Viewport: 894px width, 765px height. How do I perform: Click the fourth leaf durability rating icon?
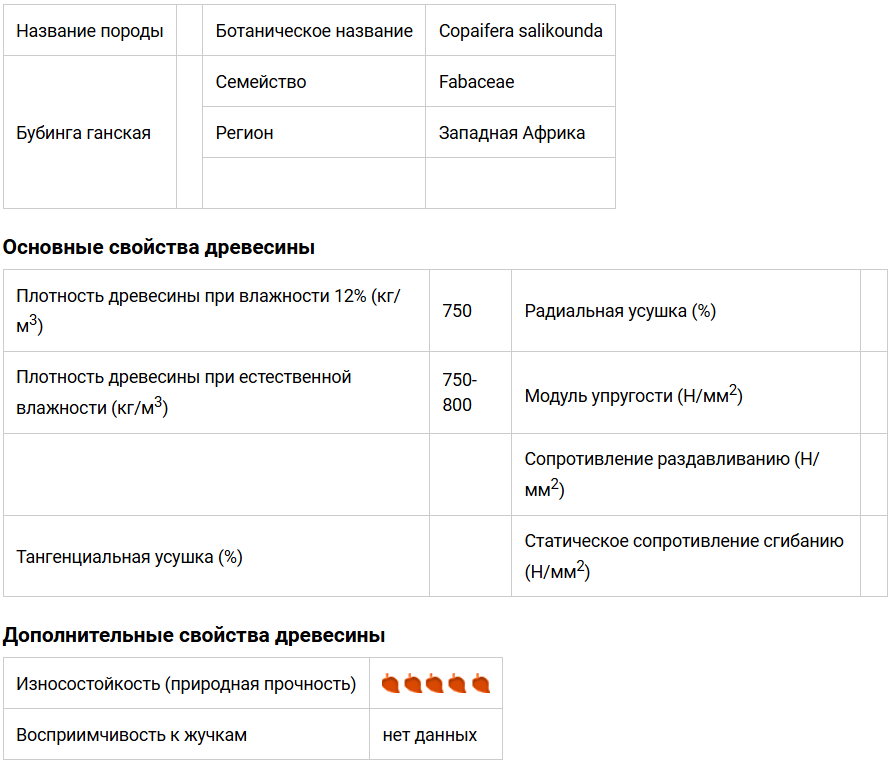coord(458,685)
